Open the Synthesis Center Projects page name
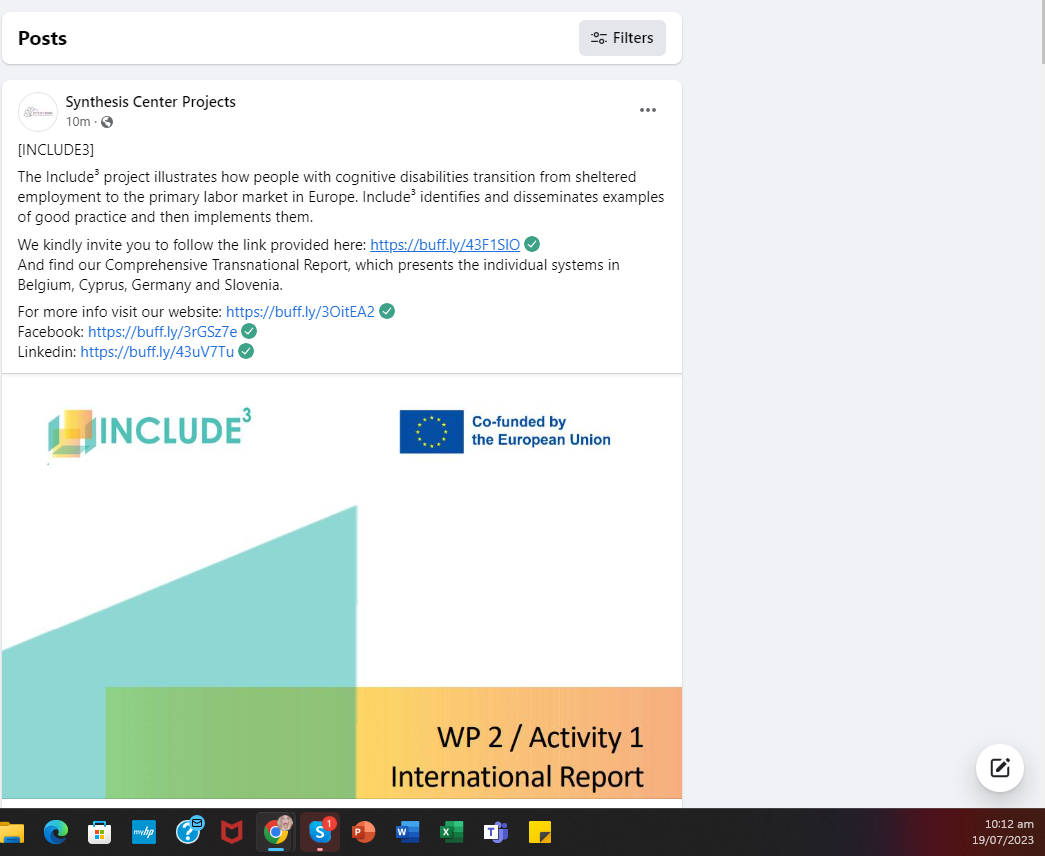The image size is (1045, 856). (151, 101)
